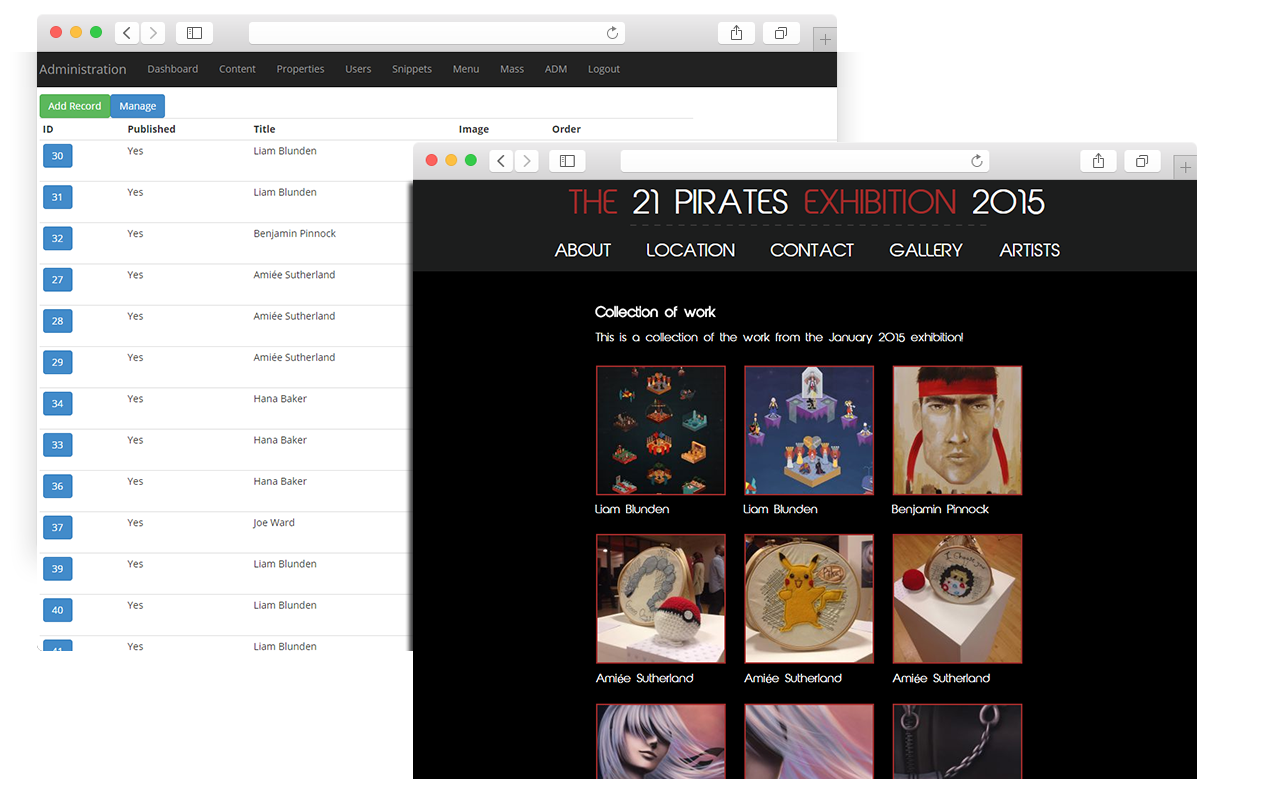The height and width of the screenshot is (790, 1269).
Task: Open record ID 27 button
Action: (x=57, y=280)
